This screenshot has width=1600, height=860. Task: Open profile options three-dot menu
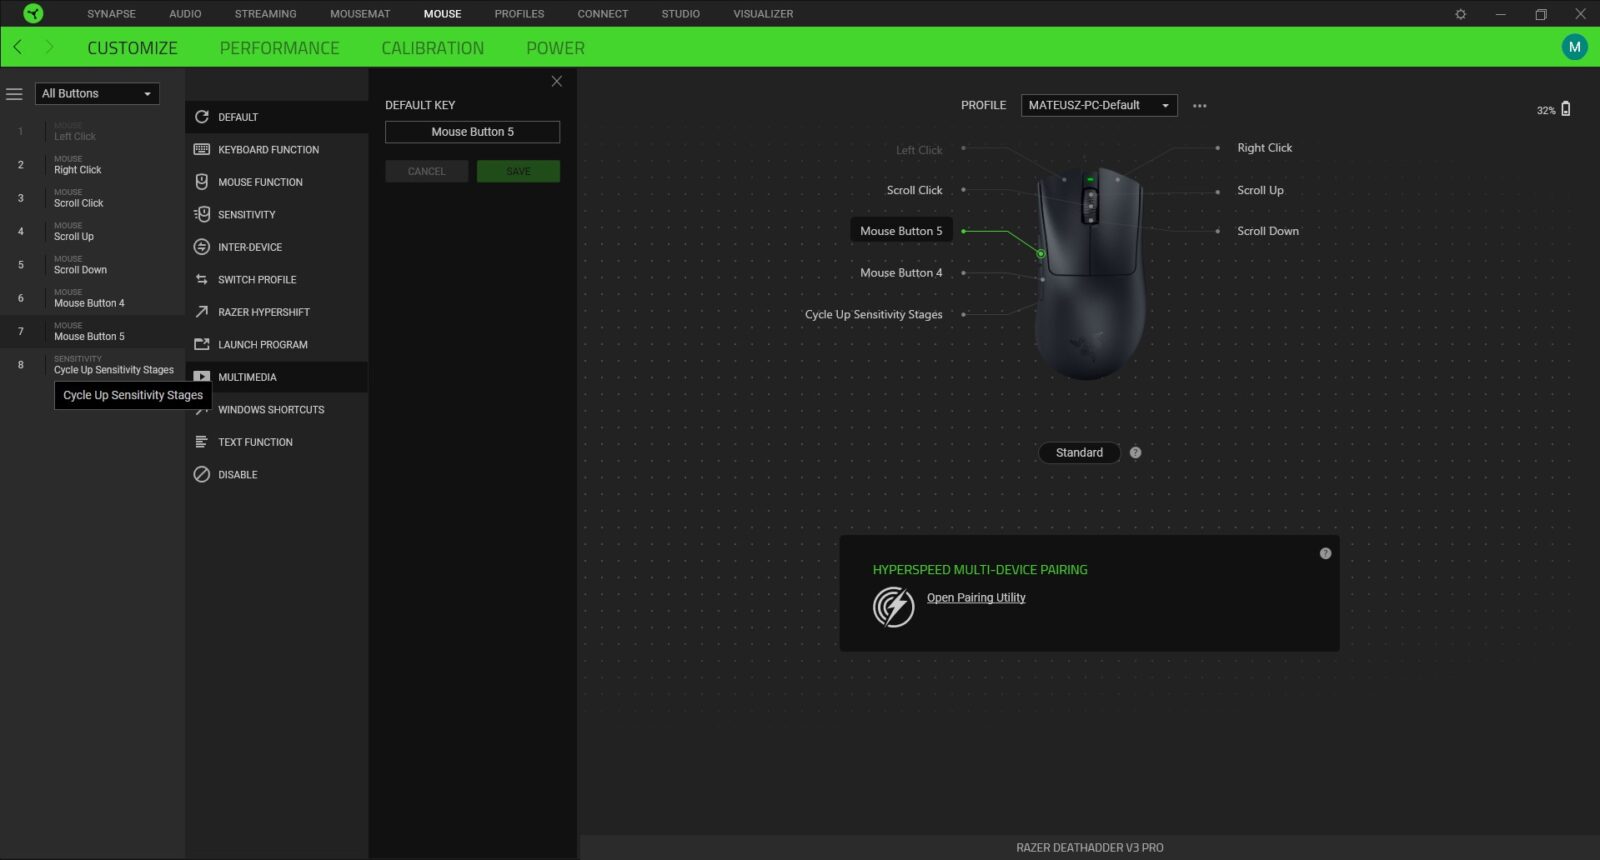[1199, 106]
